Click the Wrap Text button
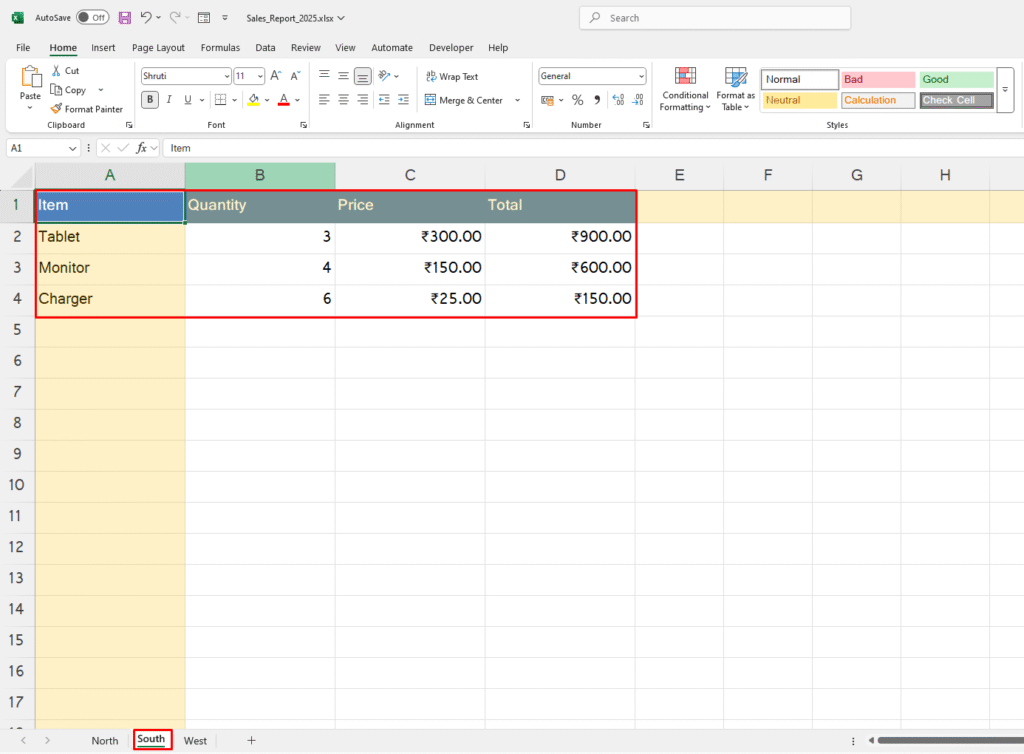Screen dimensions: 1024x754 coord(452,76)
